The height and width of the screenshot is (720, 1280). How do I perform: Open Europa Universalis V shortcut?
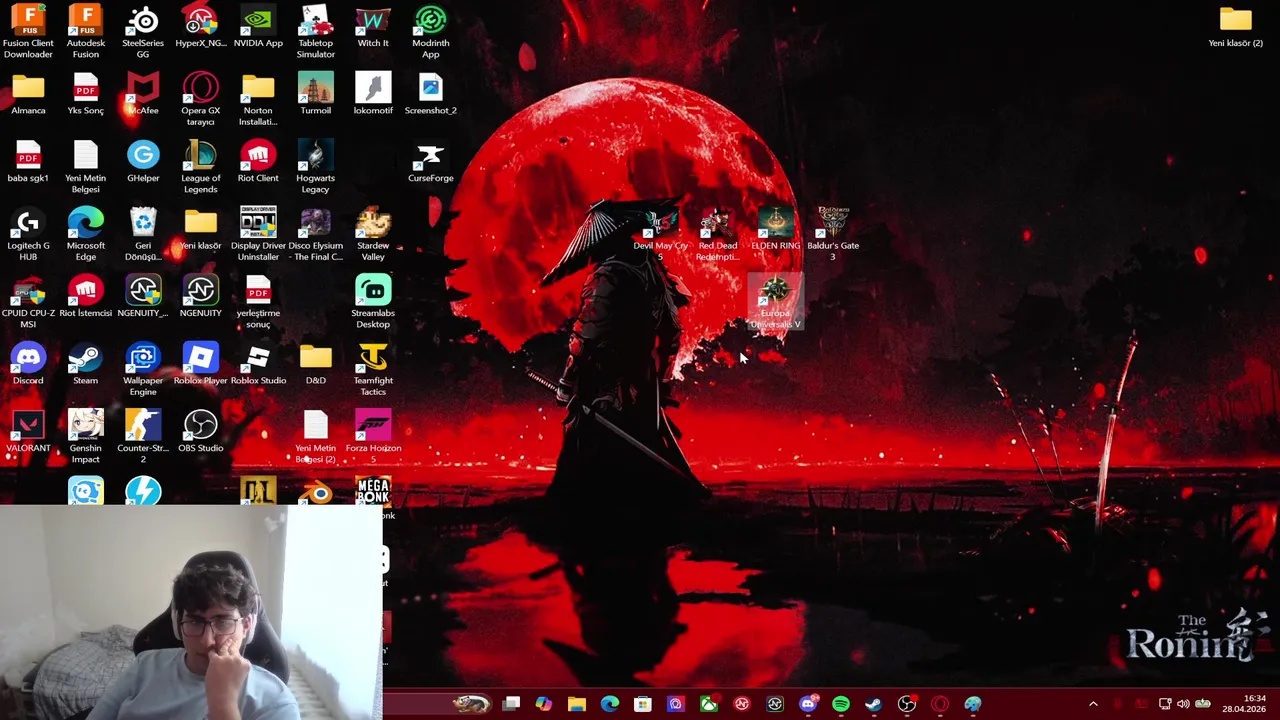point(776,302)
